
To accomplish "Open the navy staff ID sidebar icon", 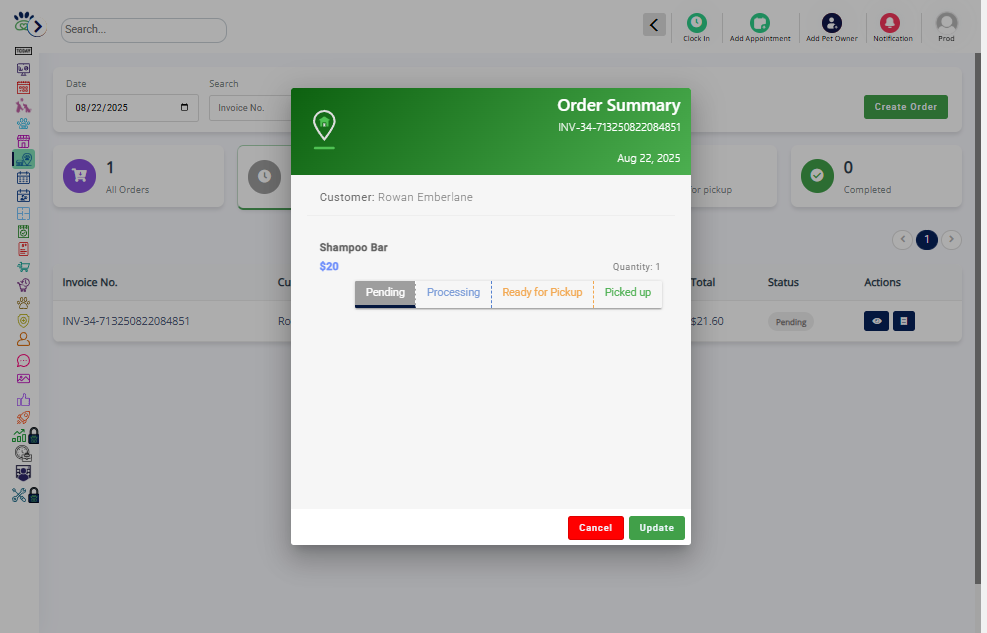I will [23, 473].
